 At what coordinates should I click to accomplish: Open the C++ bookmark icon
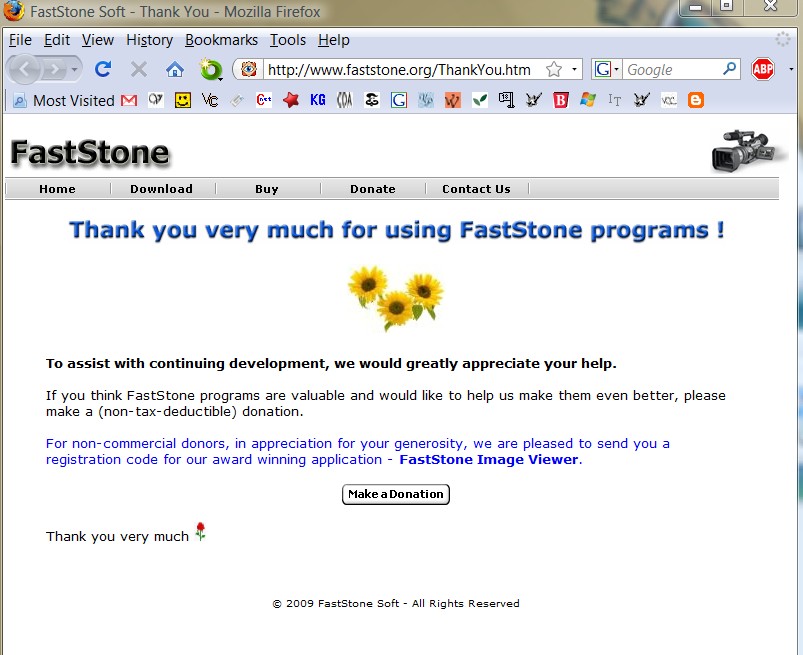(x=264, y=100)
